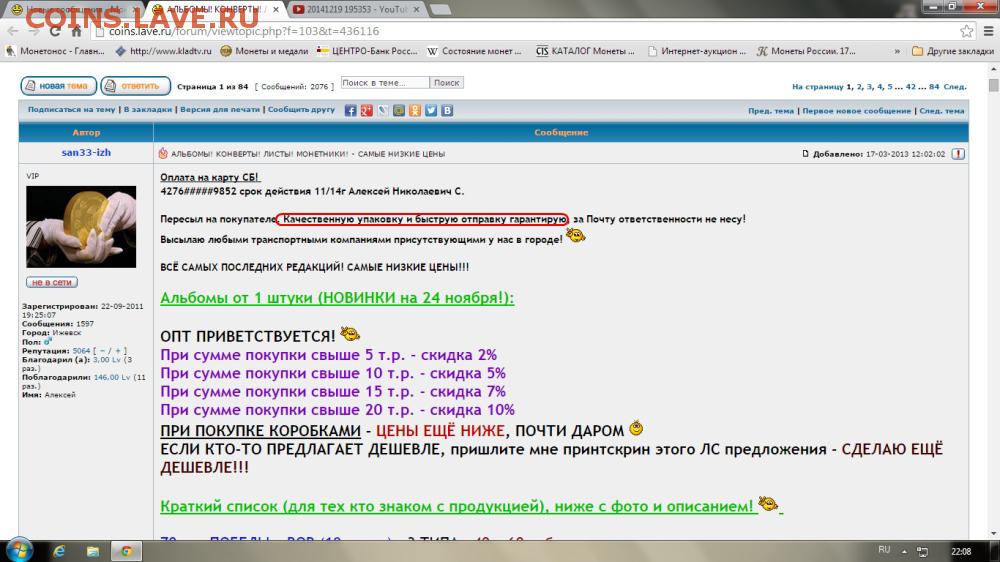Open a new browser tab

click(440, 10)
